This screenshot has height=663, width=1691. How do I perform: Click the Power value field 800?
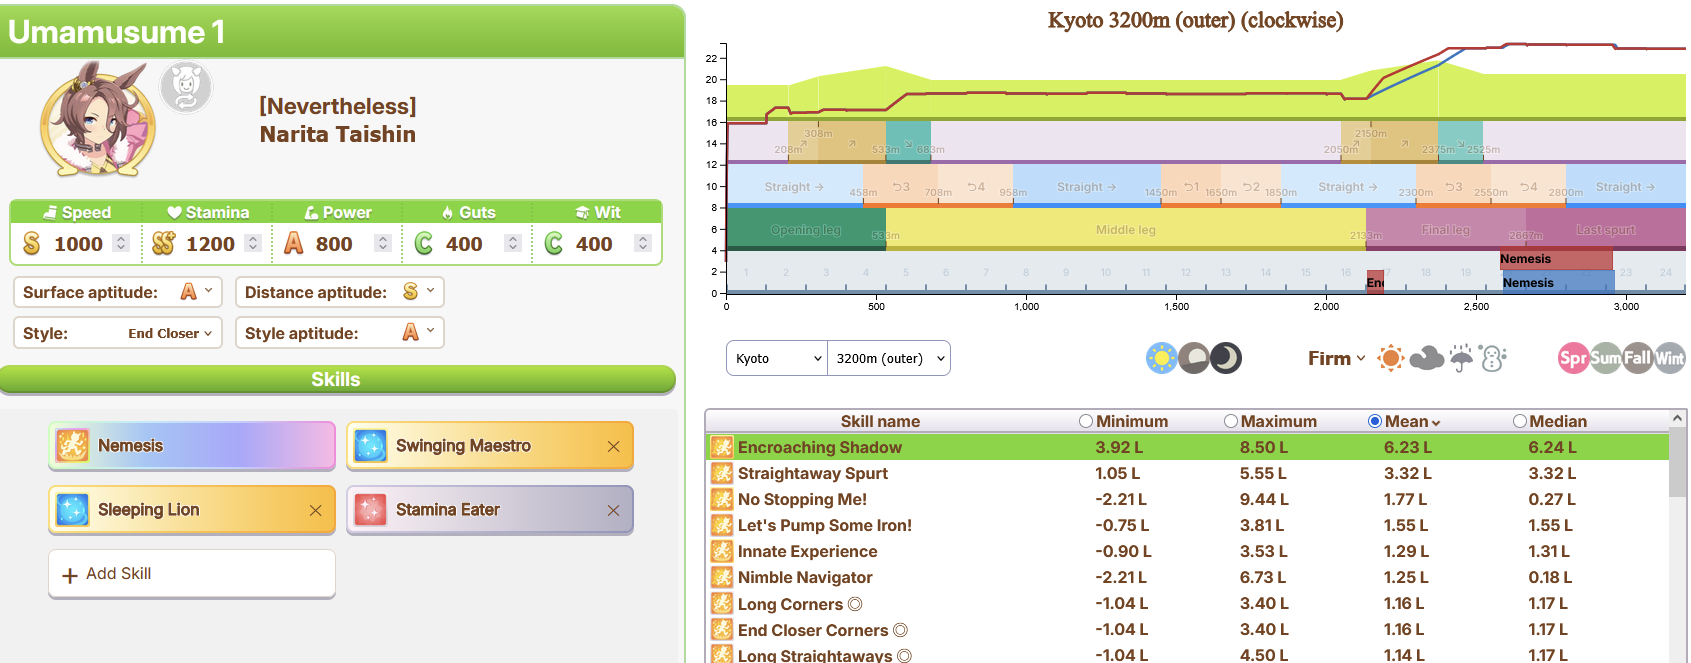[x=334, y=244]
